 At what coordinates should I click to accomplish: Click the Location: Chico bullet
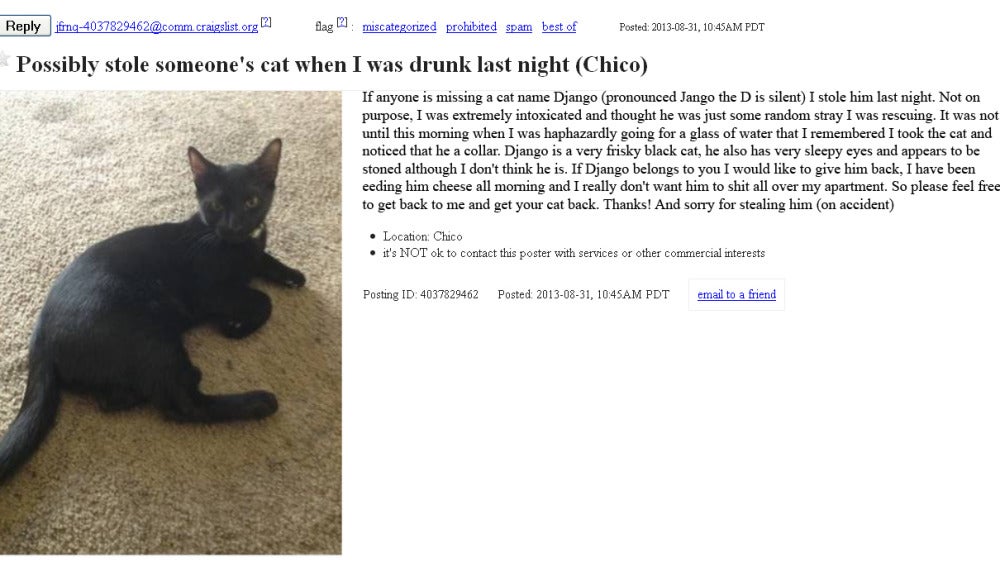click(422, 236)
